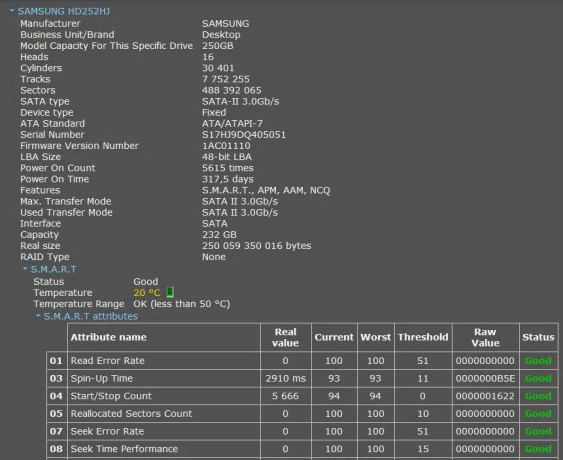This screenshot has width=563, height=460.
Task: Click the S.M.A.R.T attributes label
Action: coord(91,316)
